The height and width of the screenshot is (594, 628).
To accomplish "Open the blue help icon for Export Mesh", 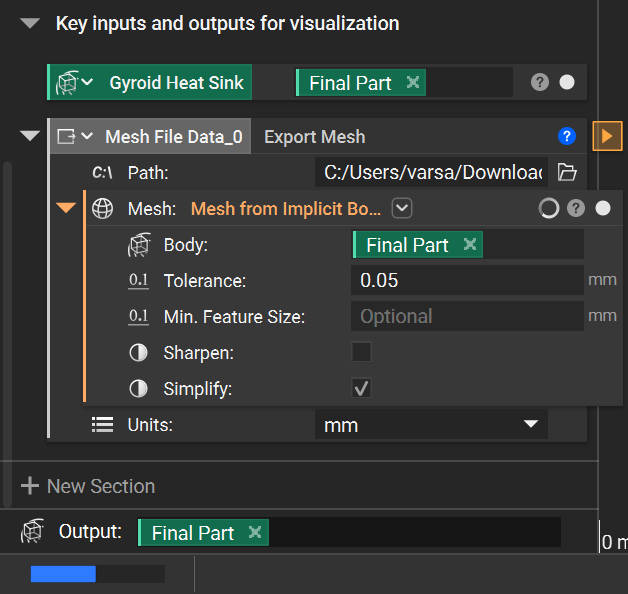I will tap(567, 136).
